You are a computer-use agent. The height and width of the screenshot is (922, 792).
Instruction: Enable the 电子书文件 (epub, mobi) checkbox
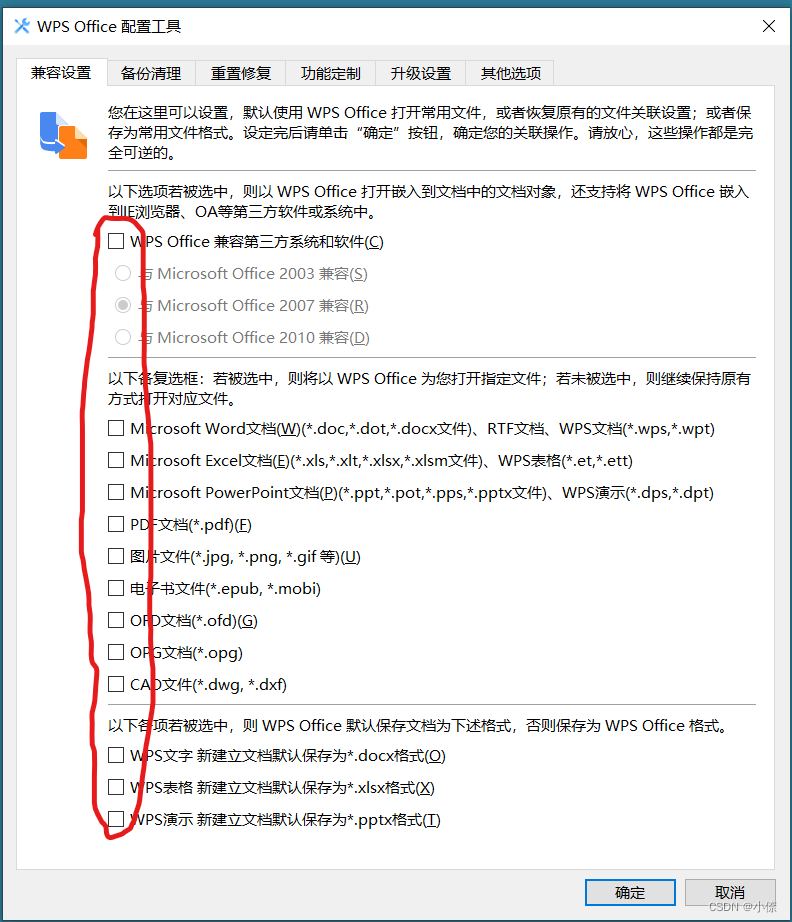(116, 588)
